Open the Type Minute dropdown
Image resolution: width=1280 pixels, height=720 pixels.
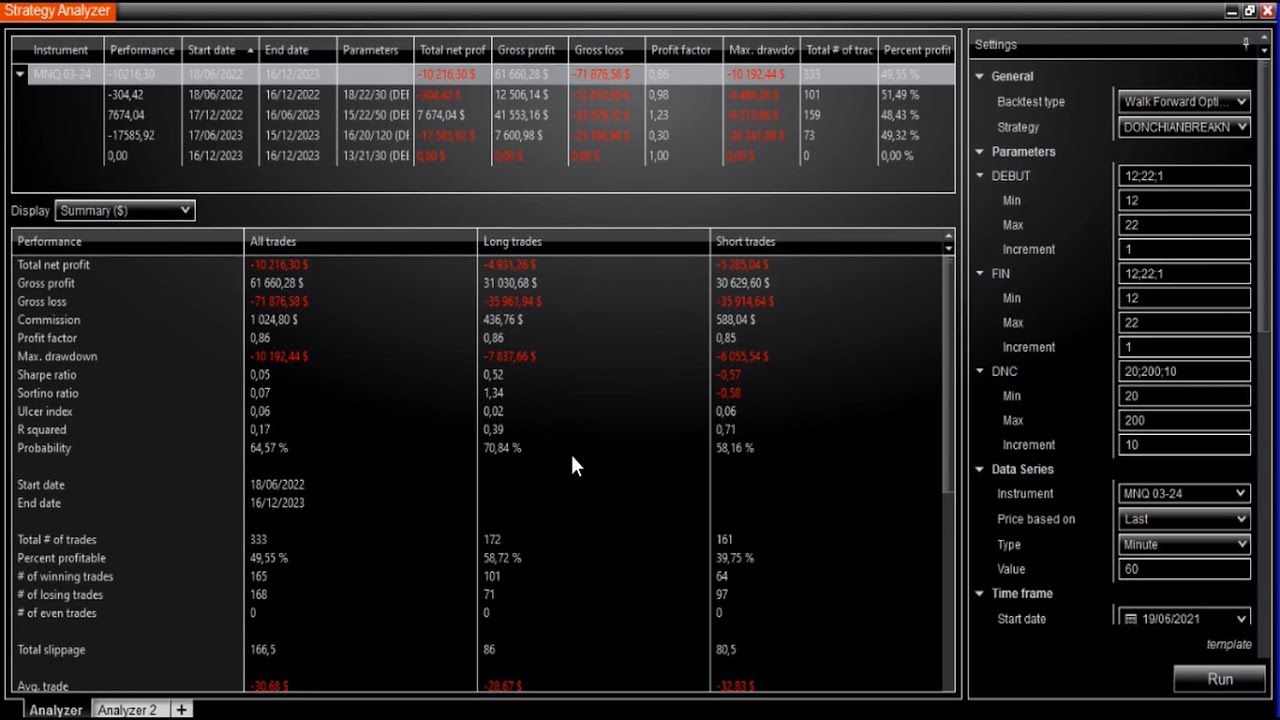[x=1184, y=544]
